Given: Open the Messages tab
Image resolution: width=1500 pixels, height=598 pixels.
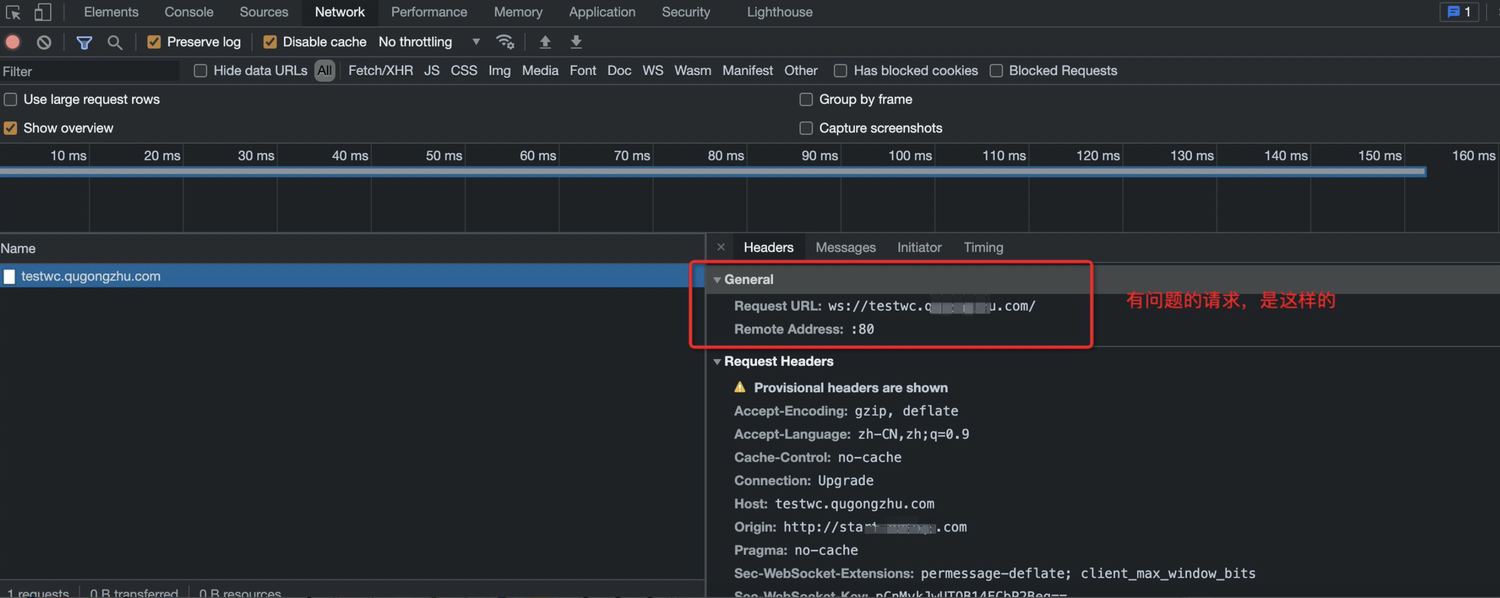Looking at the screenshot, I should tap(845, 247).
